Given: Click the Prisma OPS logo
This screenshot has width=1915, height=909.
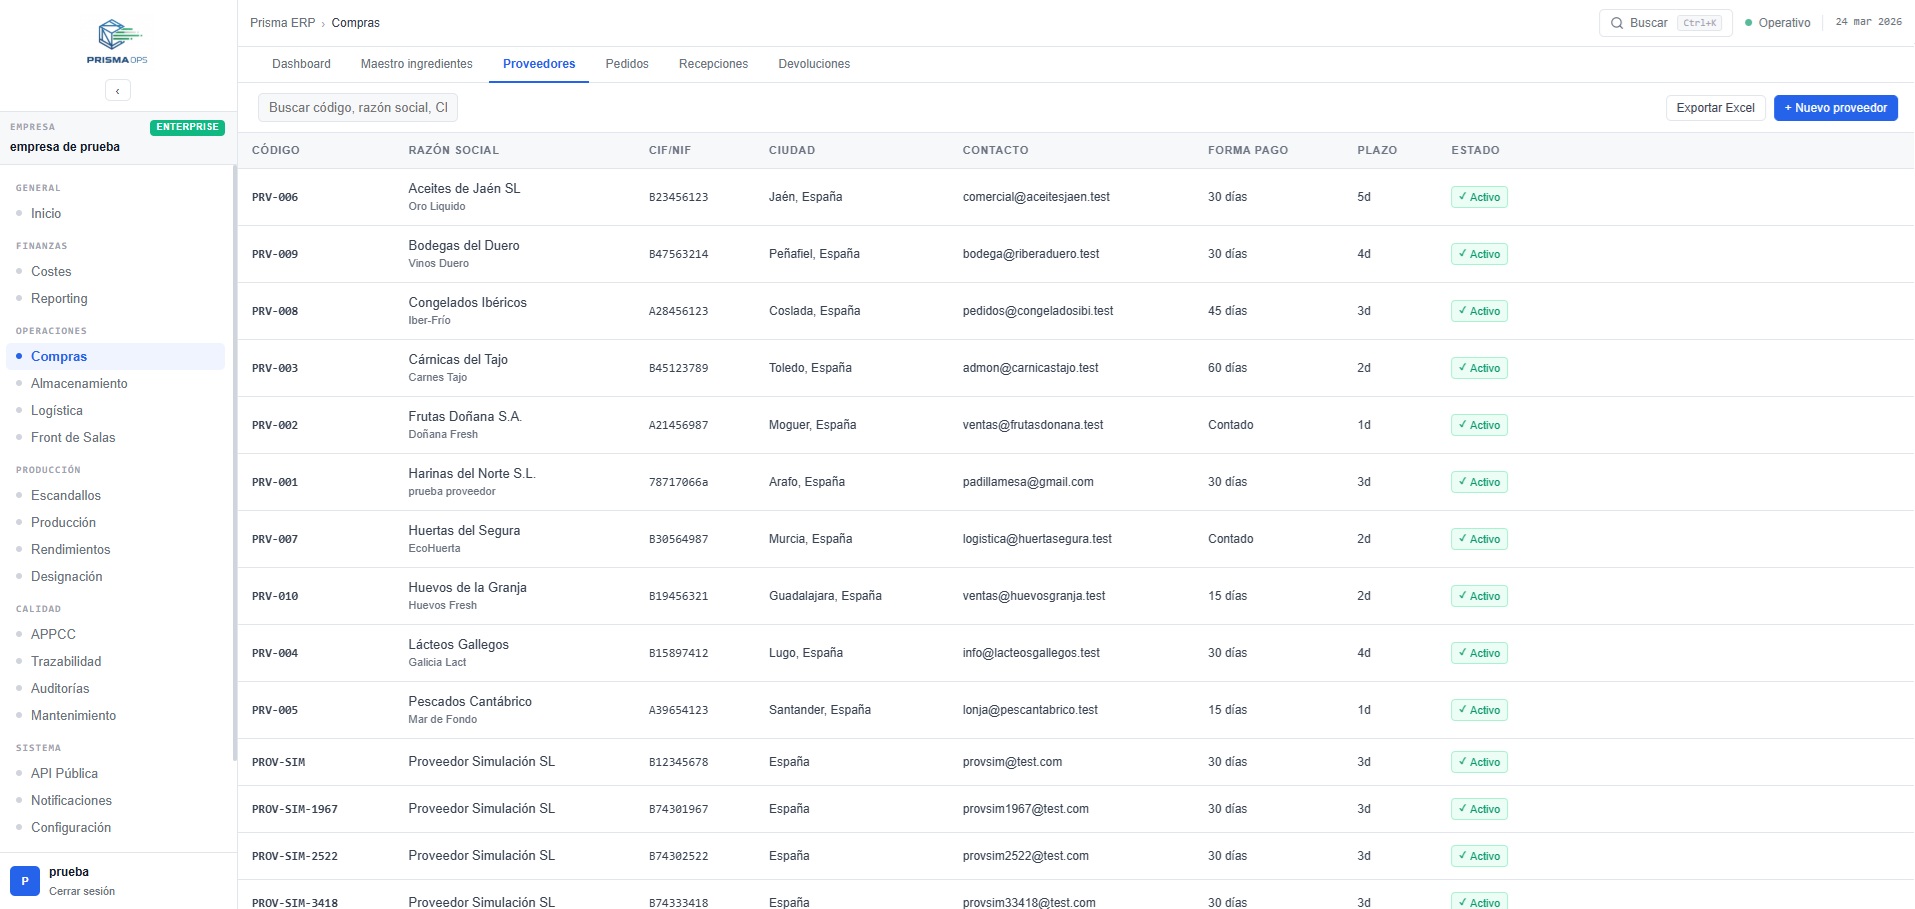Looking at the screenshot, I should 117,41.
